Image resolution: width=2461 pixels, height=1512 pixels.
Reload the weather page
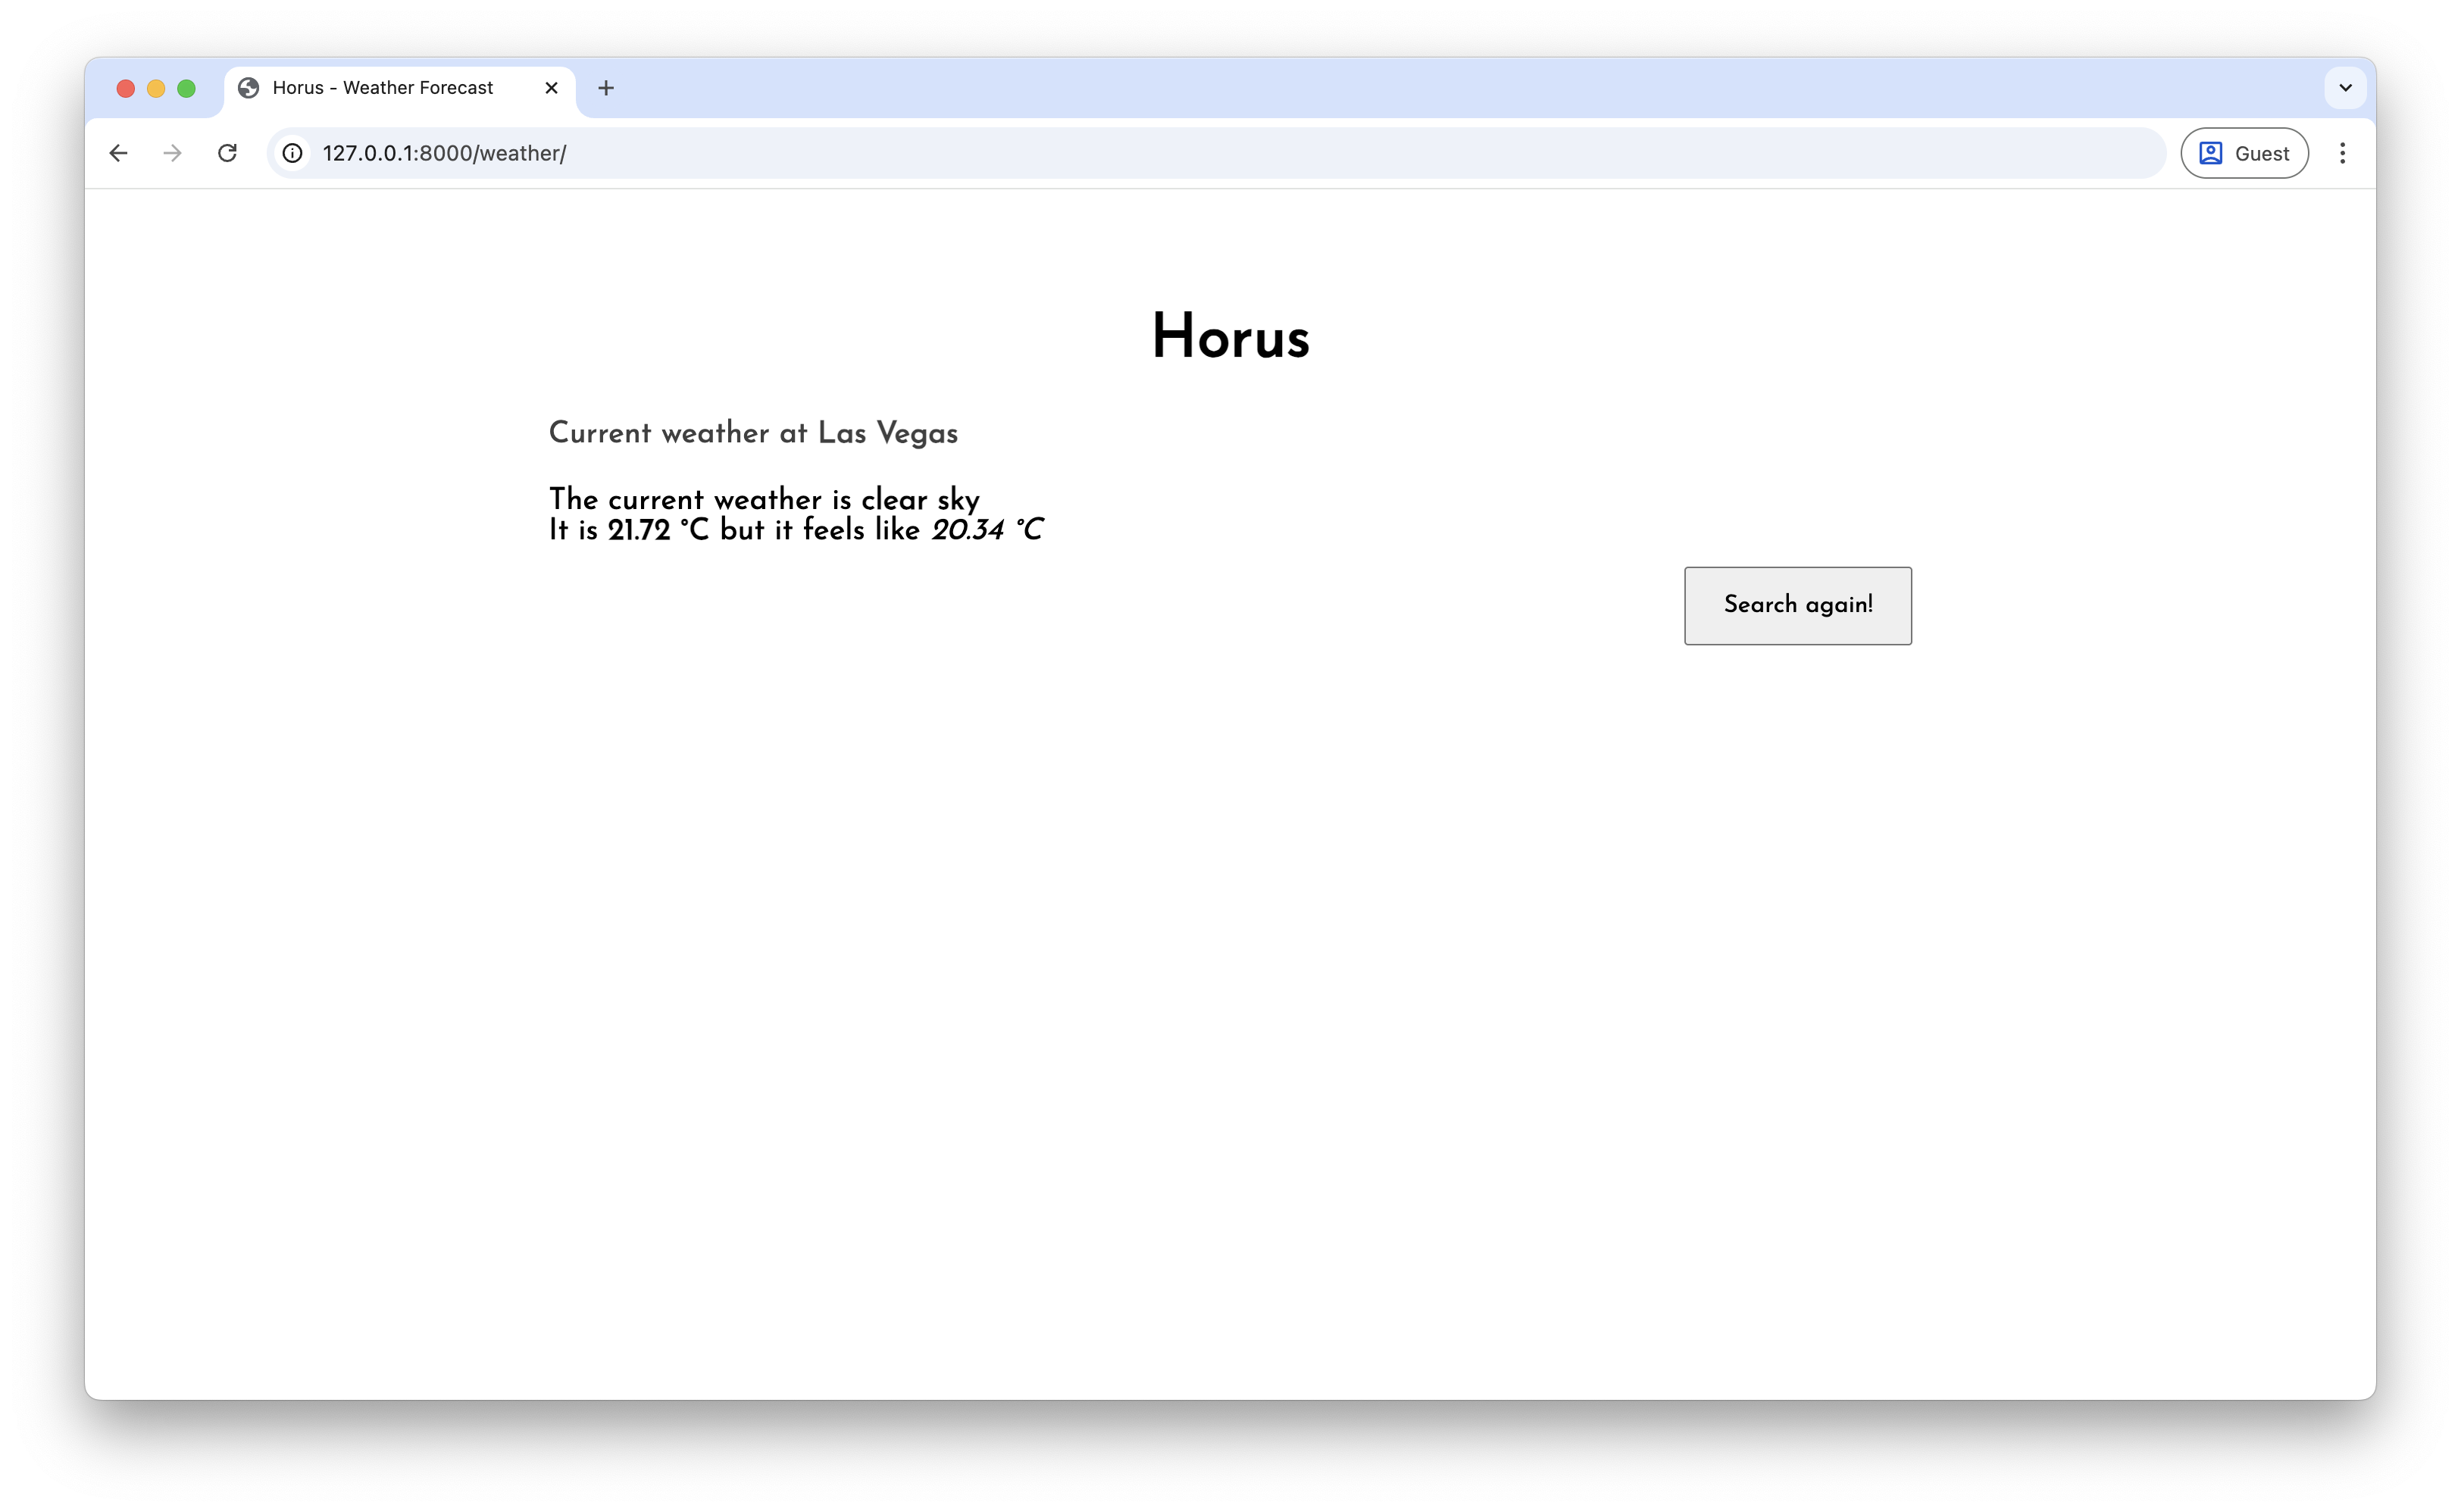tap(227, 153)
